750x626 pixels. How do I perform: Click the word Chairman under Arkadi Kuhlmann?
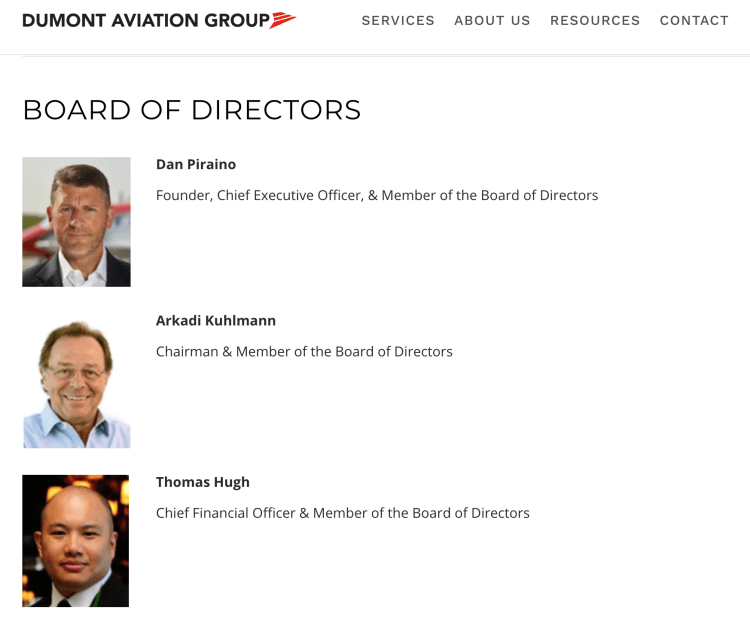[x=187, y=352]
